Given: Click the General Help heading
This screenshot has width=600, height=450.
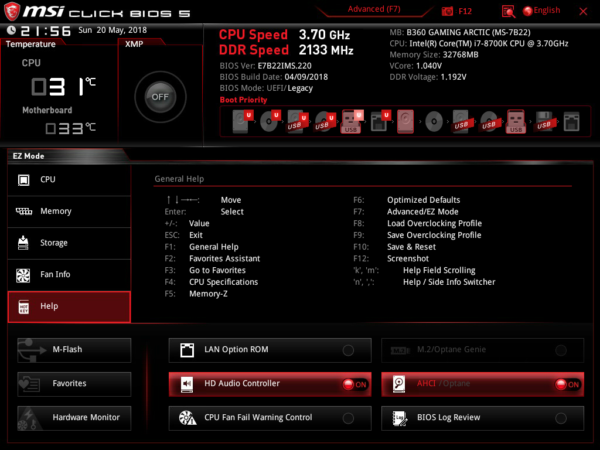Looking at the screenshot, I should 179,179.
